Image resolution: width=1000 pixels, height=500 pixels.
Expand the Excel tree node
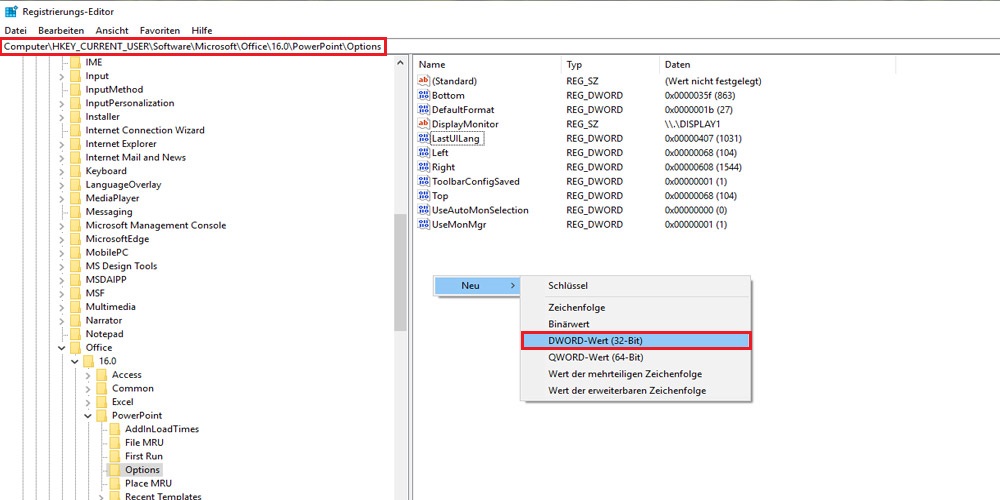click(88, 402)
